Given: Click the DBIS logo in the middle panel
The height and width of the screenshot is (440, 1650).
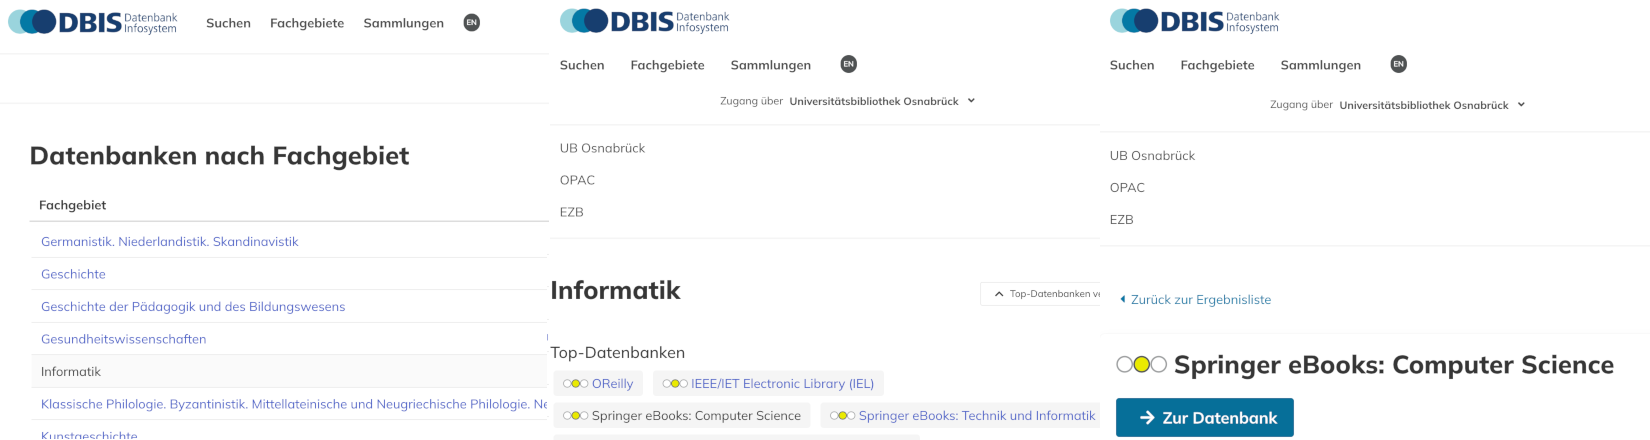Looking at the screenshot, I should (644, 21).
